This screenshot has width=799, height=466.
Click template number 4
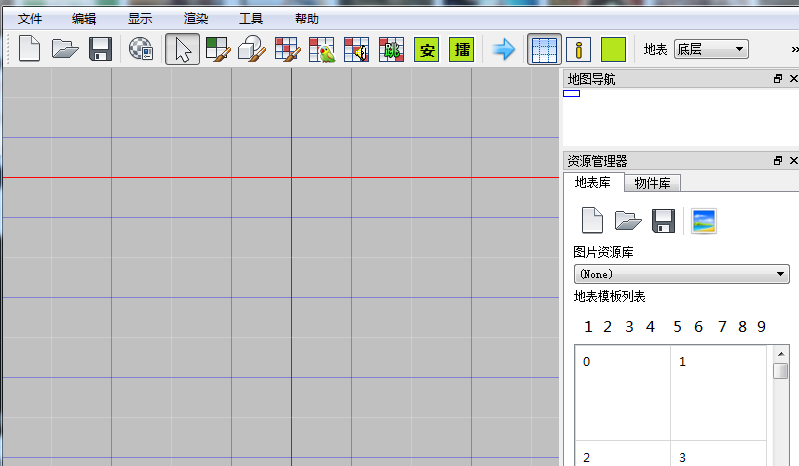(650, 326)
